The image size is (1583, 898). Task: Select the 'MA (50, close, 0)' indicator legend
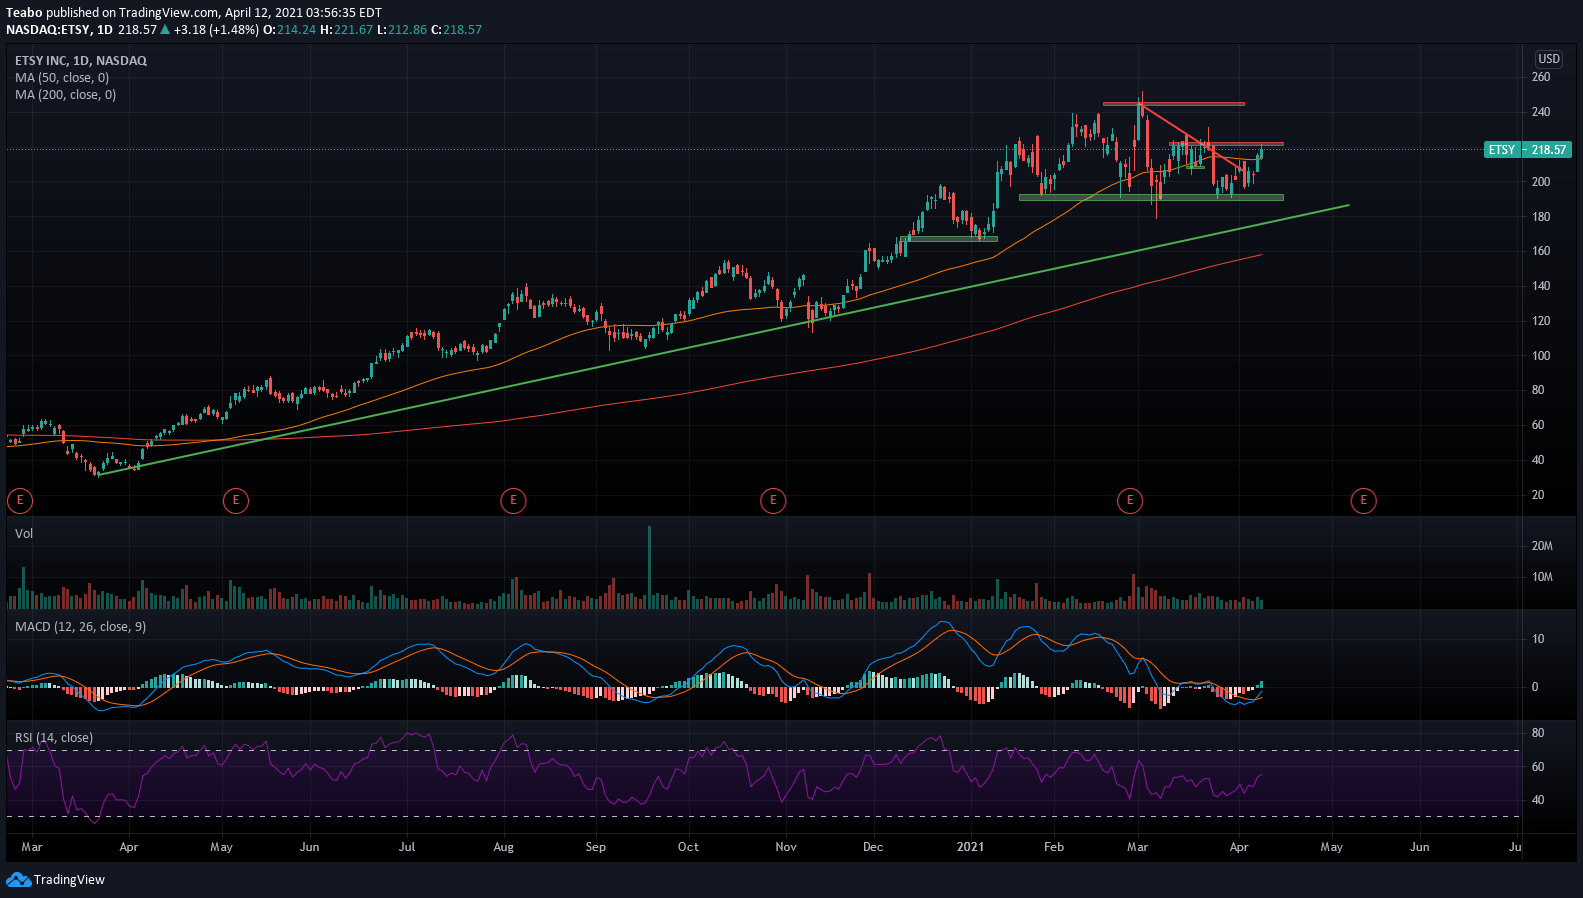pos(62,78)
